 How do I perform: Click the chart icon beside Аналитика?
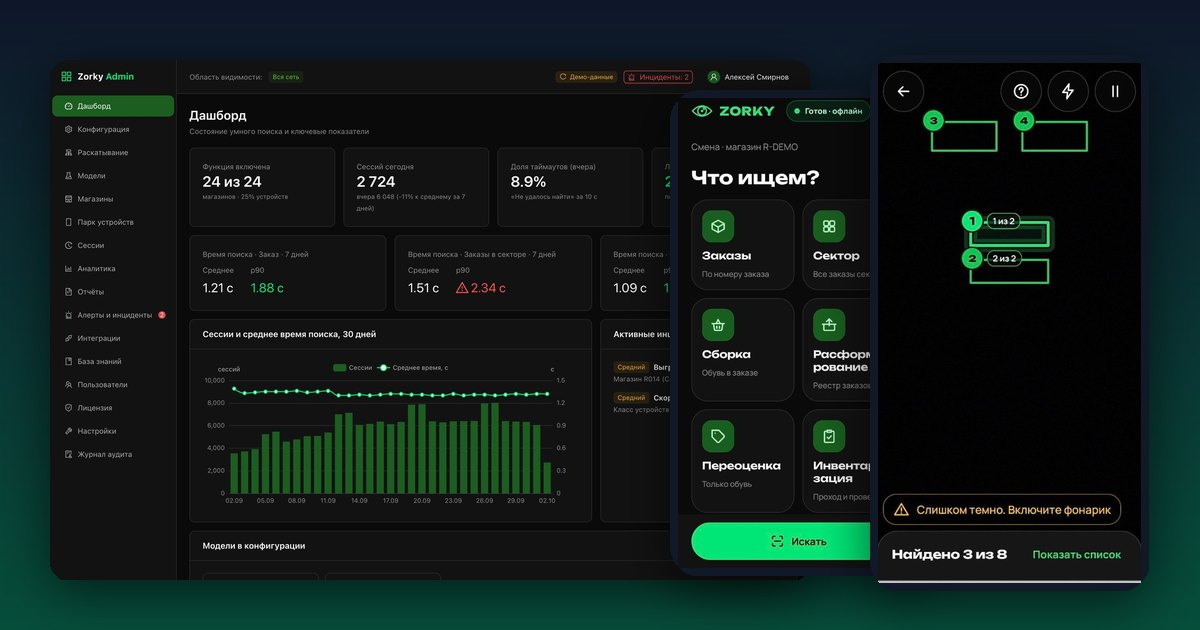pos(68,268)
